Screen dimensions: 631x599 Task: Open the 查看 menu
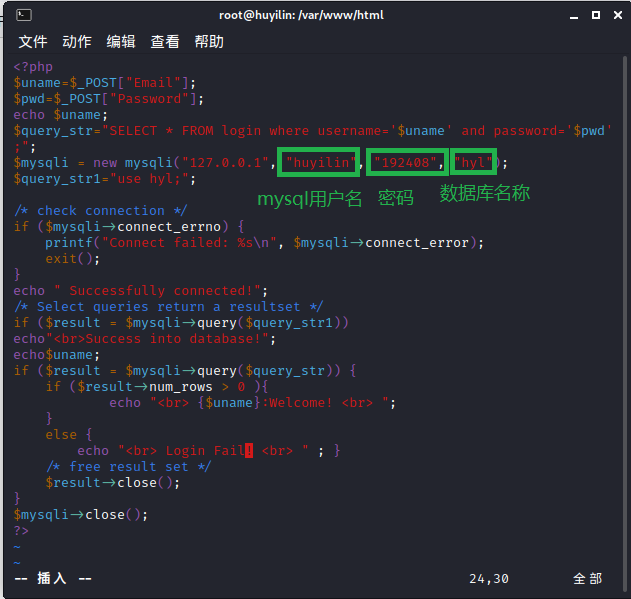[x=165, y=41]
